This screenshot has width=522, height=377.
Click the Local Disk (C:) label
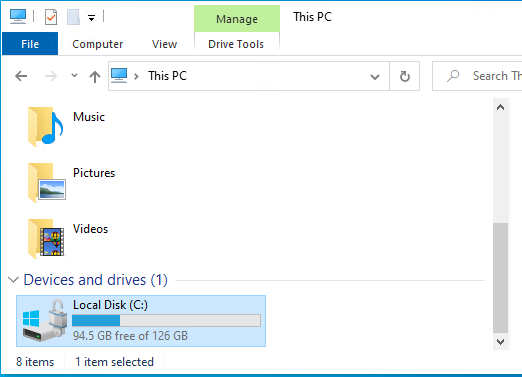110,305
